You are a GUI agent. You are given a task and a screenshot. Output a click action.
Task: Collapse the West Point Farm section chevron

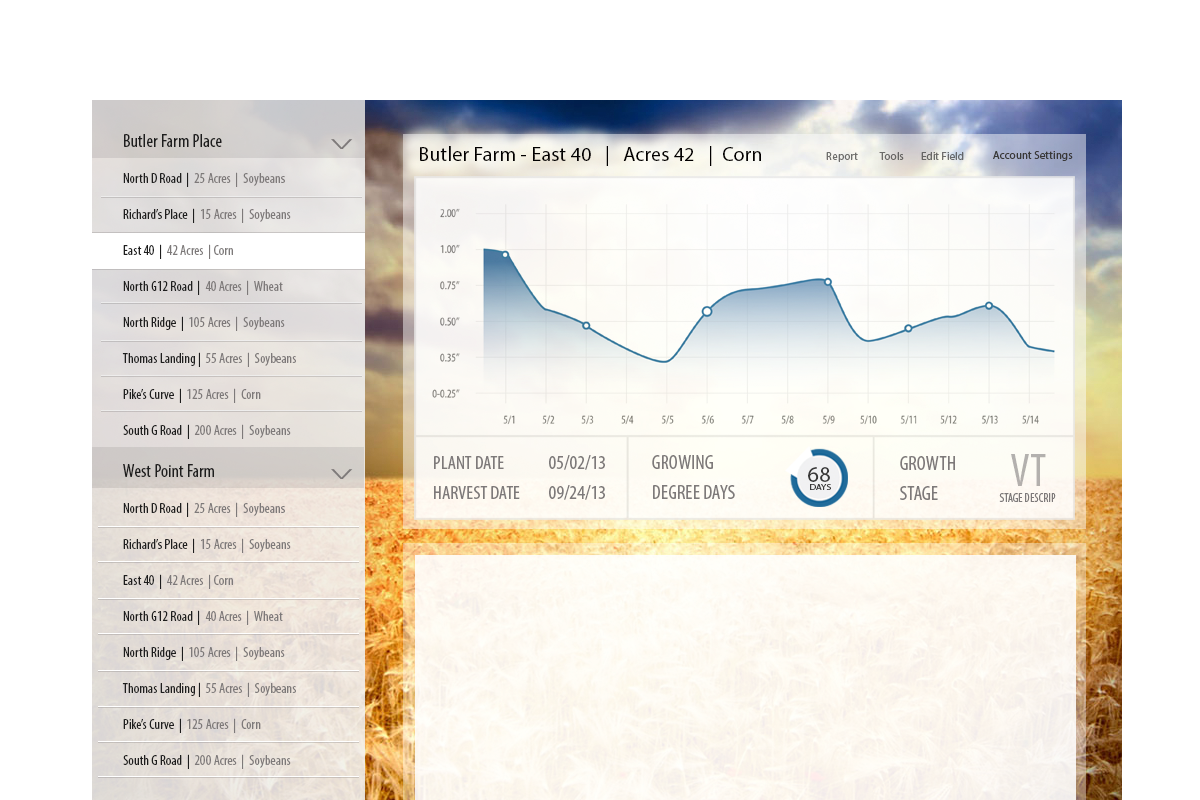pos(341,474)
